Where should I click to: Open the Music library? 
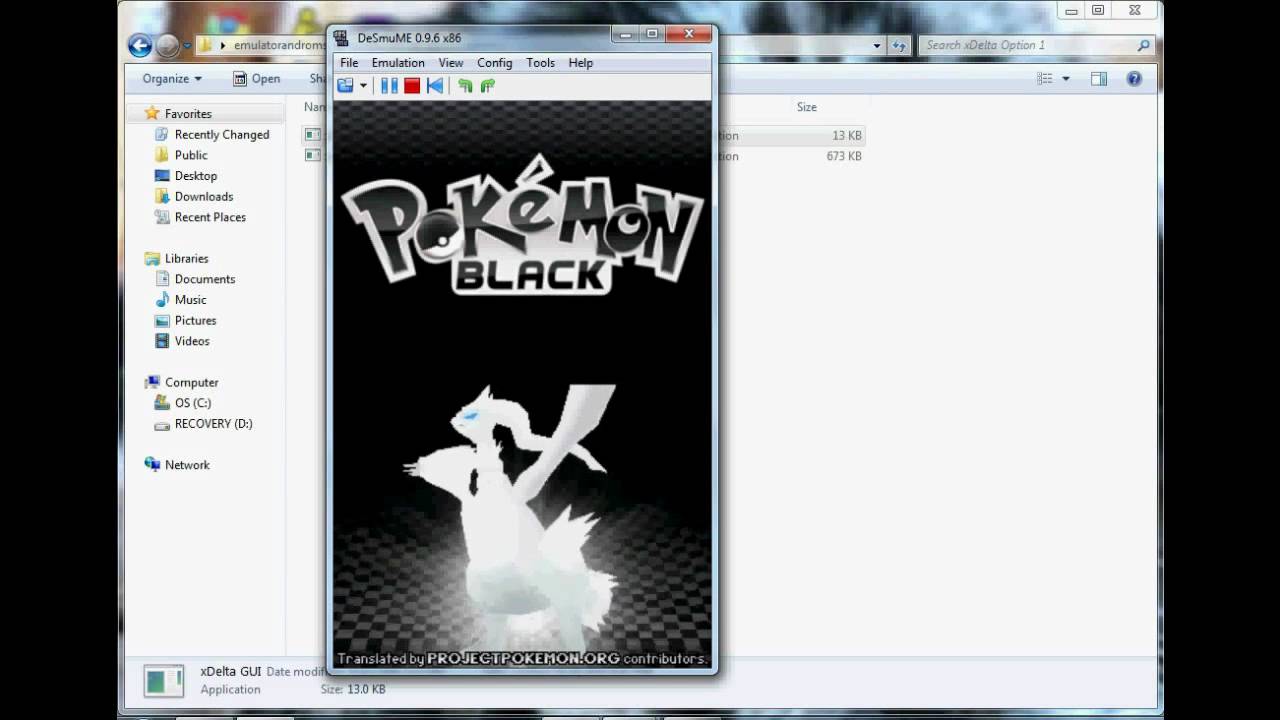coord(190,300)
